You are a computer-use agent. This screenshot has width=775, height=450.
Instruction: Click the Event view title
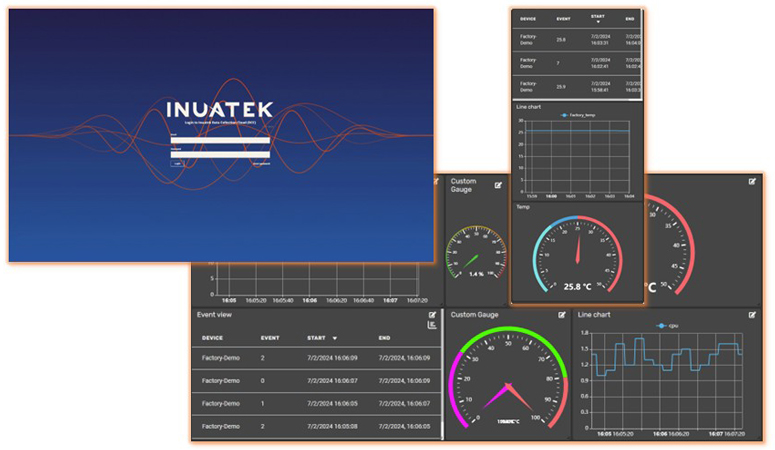click(214, 315)
